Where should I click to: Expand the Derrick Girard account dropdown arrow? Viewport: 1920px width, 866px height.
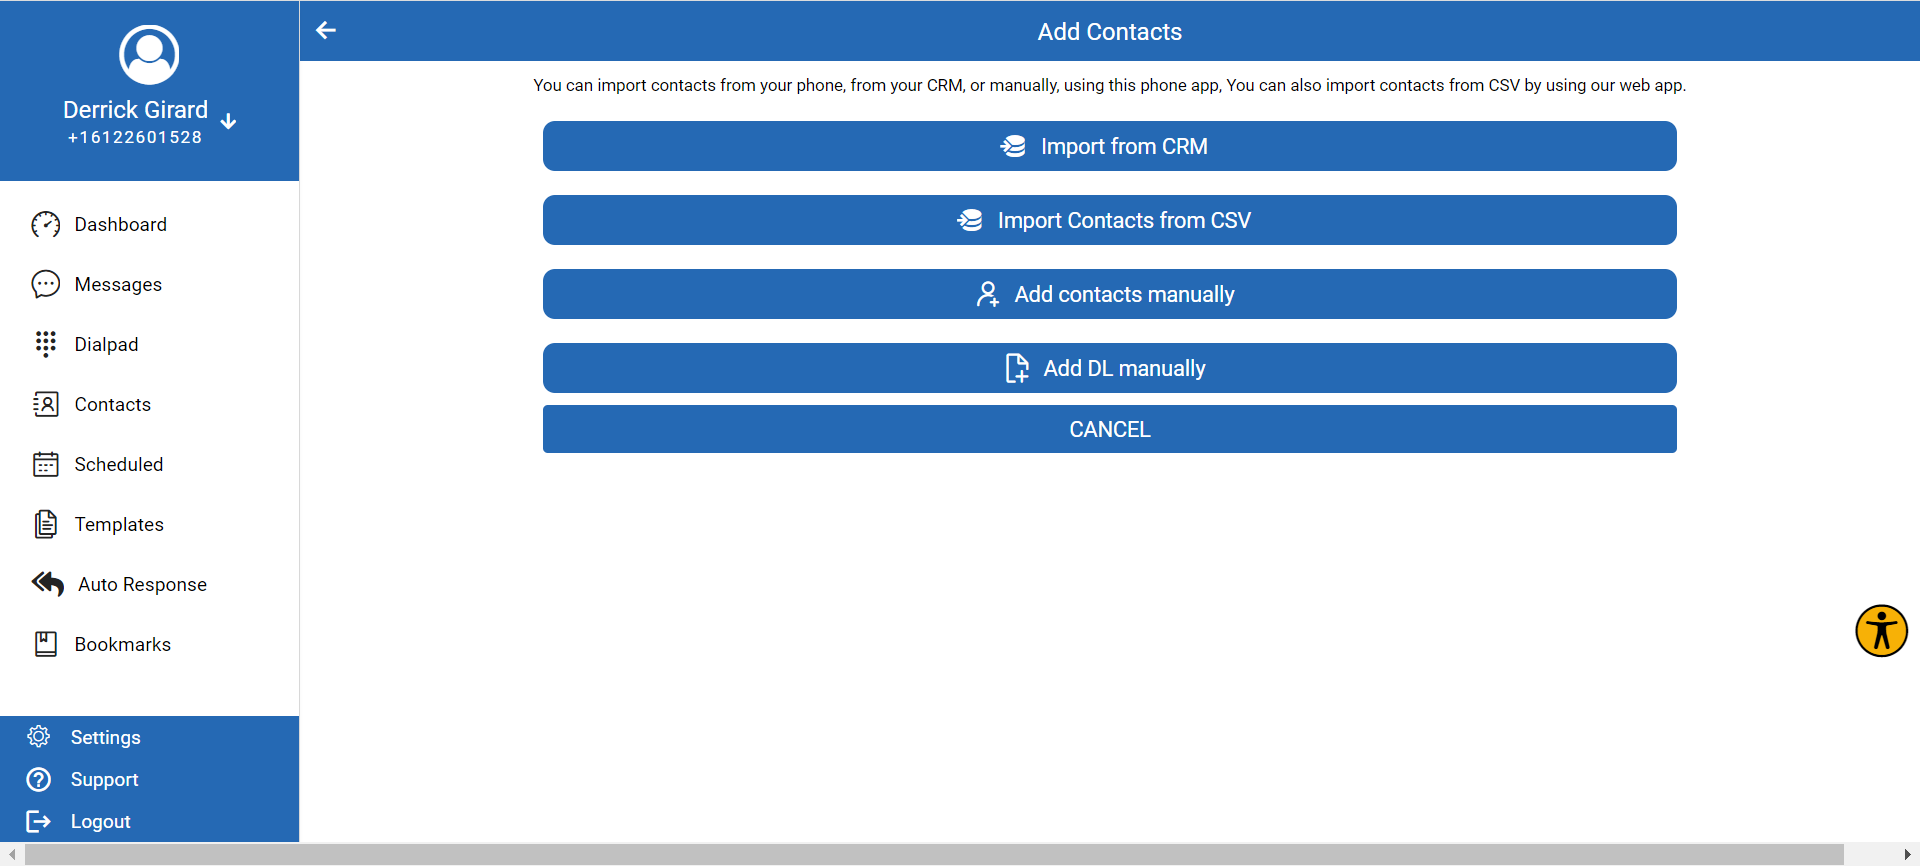tap(229, 121)
